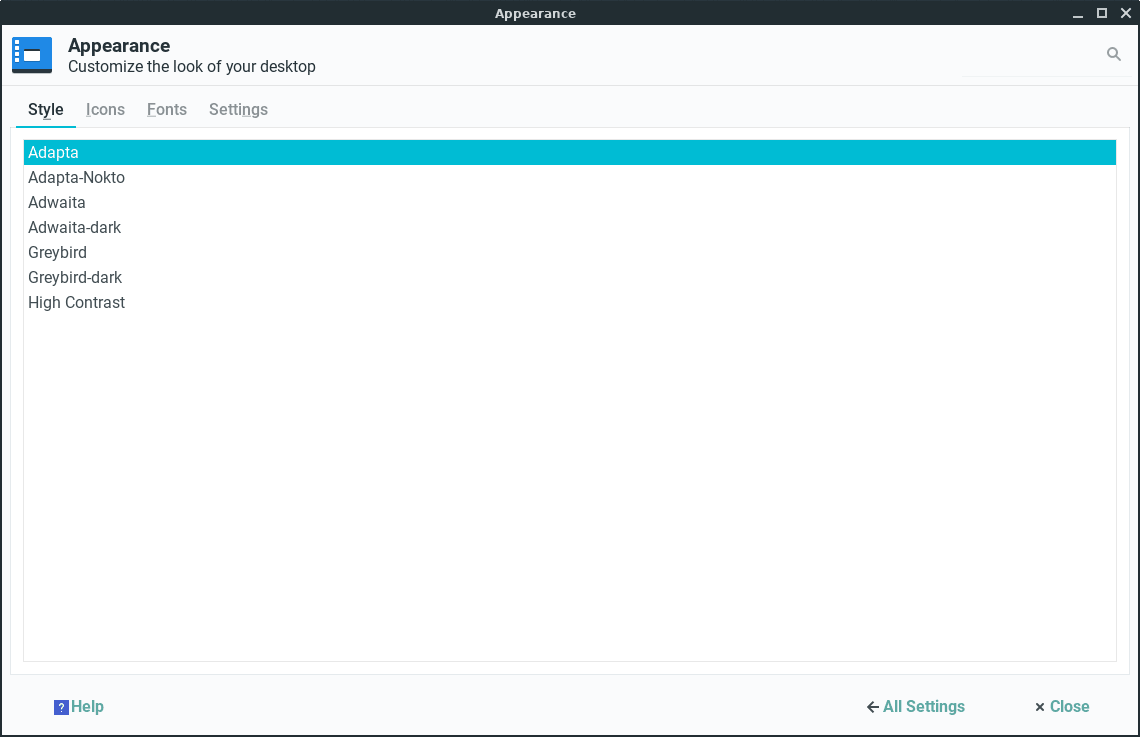Choose the Greybird theme
1140x737 pixels.
(57, 252)
